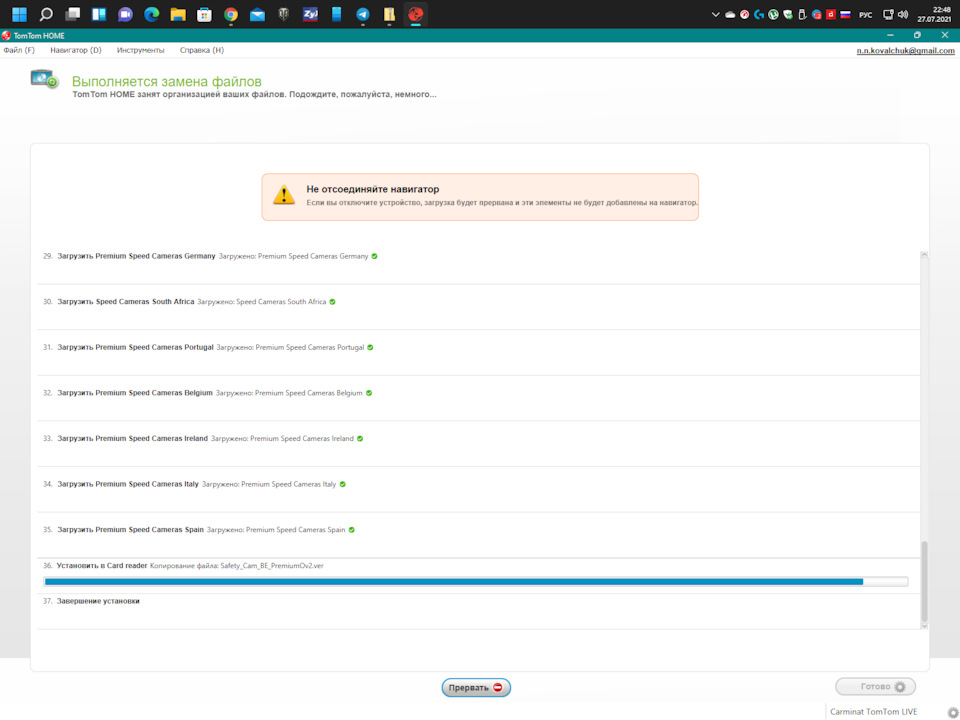
Task: Open the Навигатор (D) menu
Action: pyautogui.click(x=76, y=50)
